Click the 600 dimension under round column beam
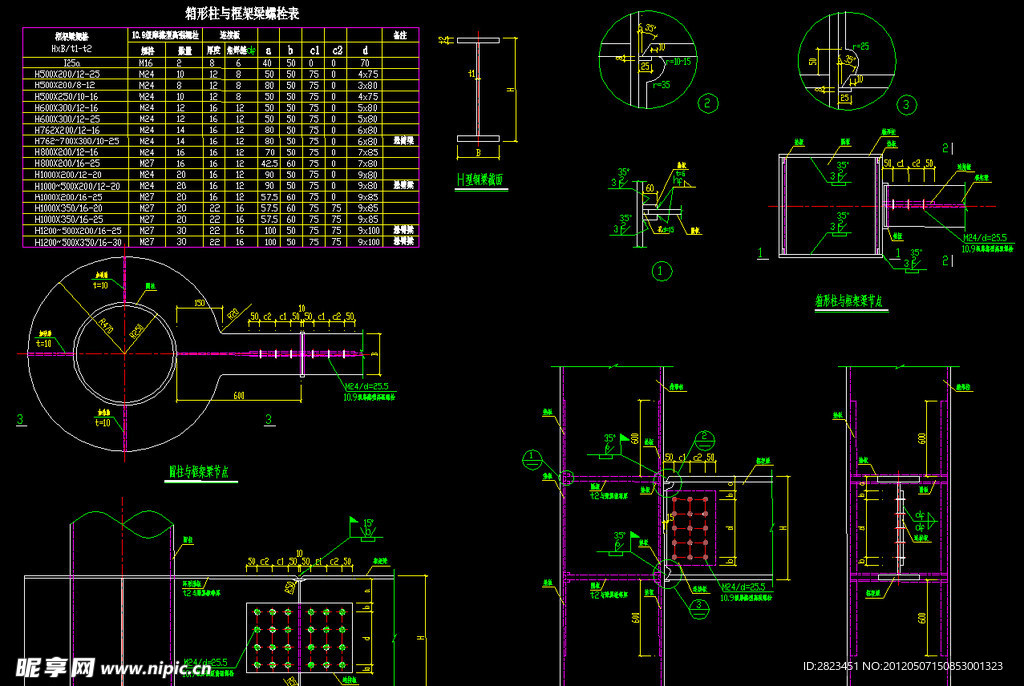The image size is (1024, 686). click(237, 394)
